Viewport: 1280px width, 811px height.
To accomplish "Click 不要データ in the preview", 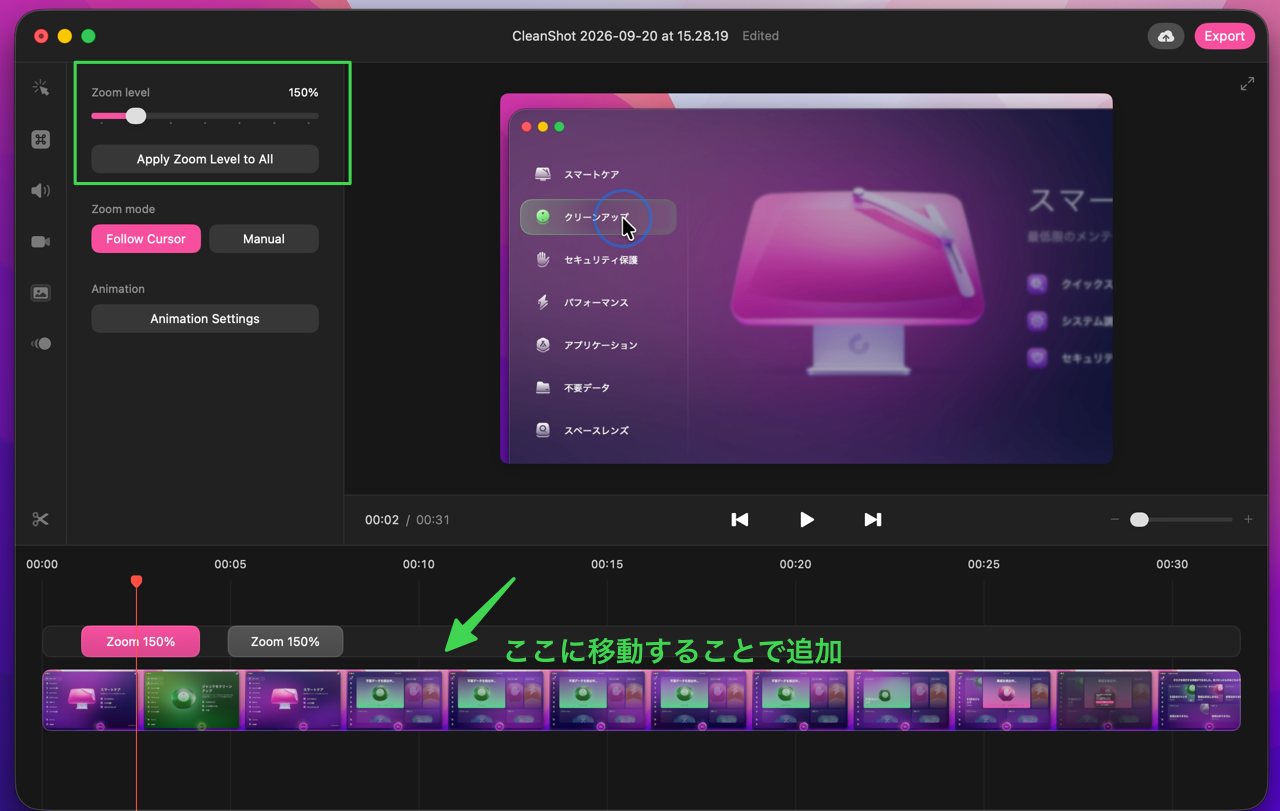I will click(587, 388).
